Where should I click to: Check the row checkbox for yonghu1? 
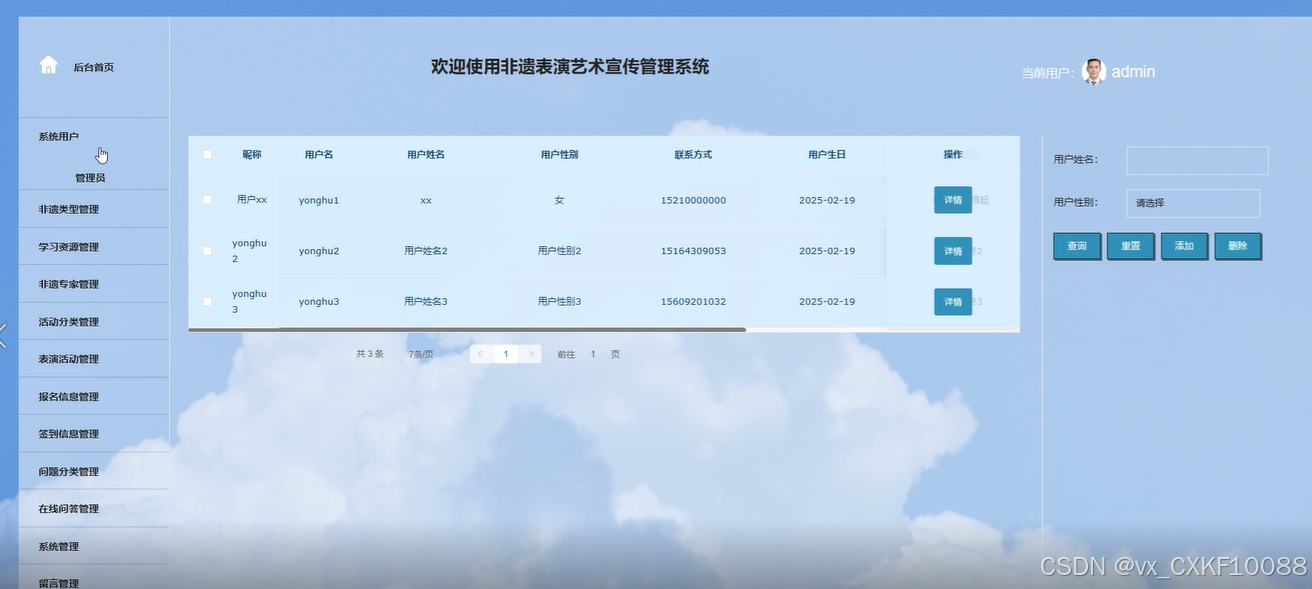207,200
